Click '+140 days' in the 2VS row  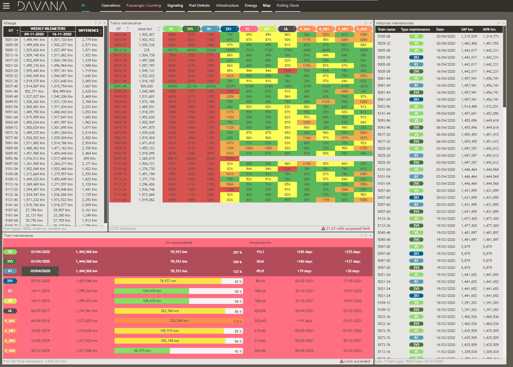pos(304,262)
